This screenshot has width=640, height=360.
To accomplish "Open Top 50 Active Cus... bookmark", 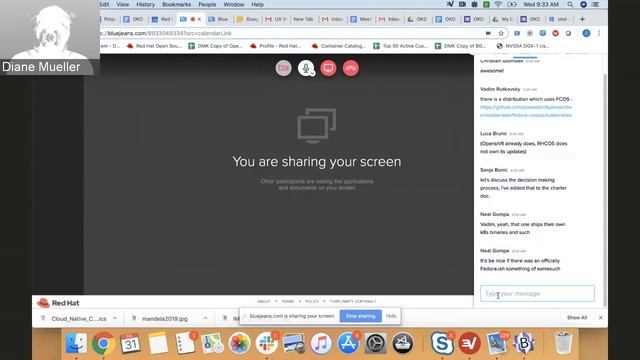I will click(x=400, y=46).
